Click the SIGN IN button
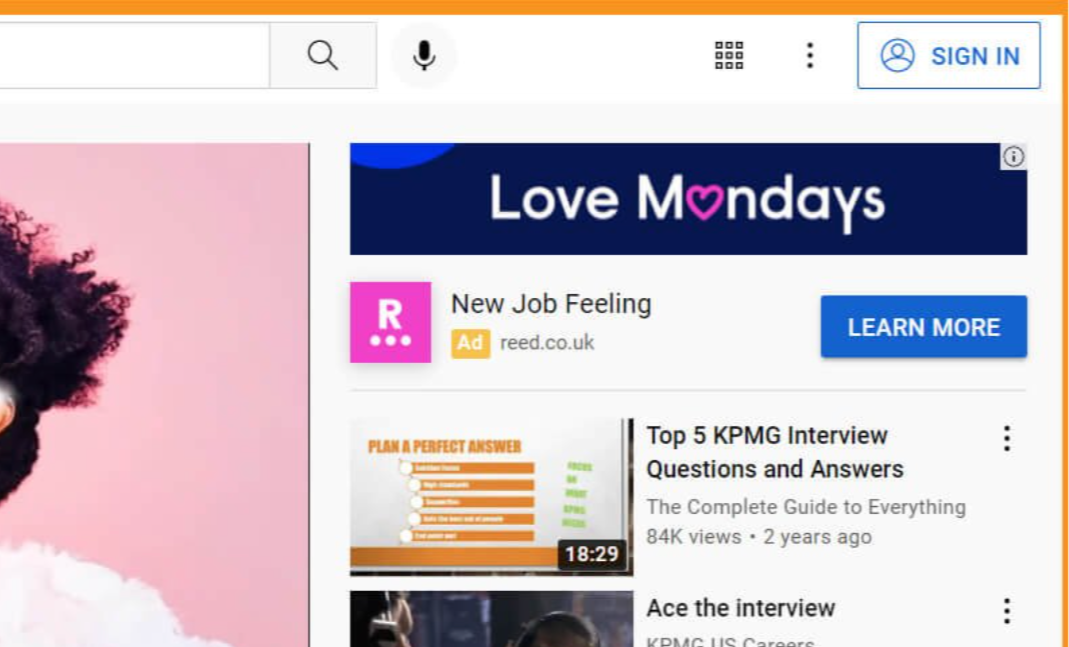The width and height of the screenshot is (1069, 647). [x=949, y=55]
